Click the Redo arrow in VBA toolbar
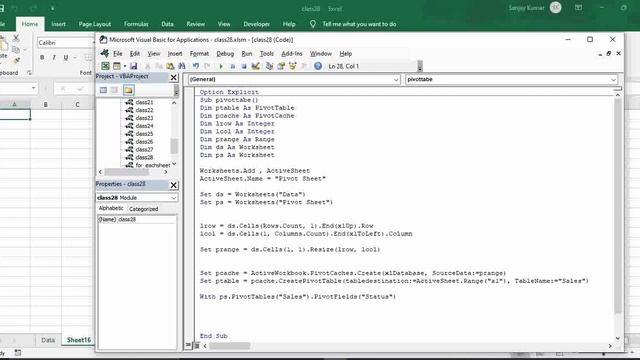Image resolution: width=640 pixels, height=360 pixels. point(207,66)
